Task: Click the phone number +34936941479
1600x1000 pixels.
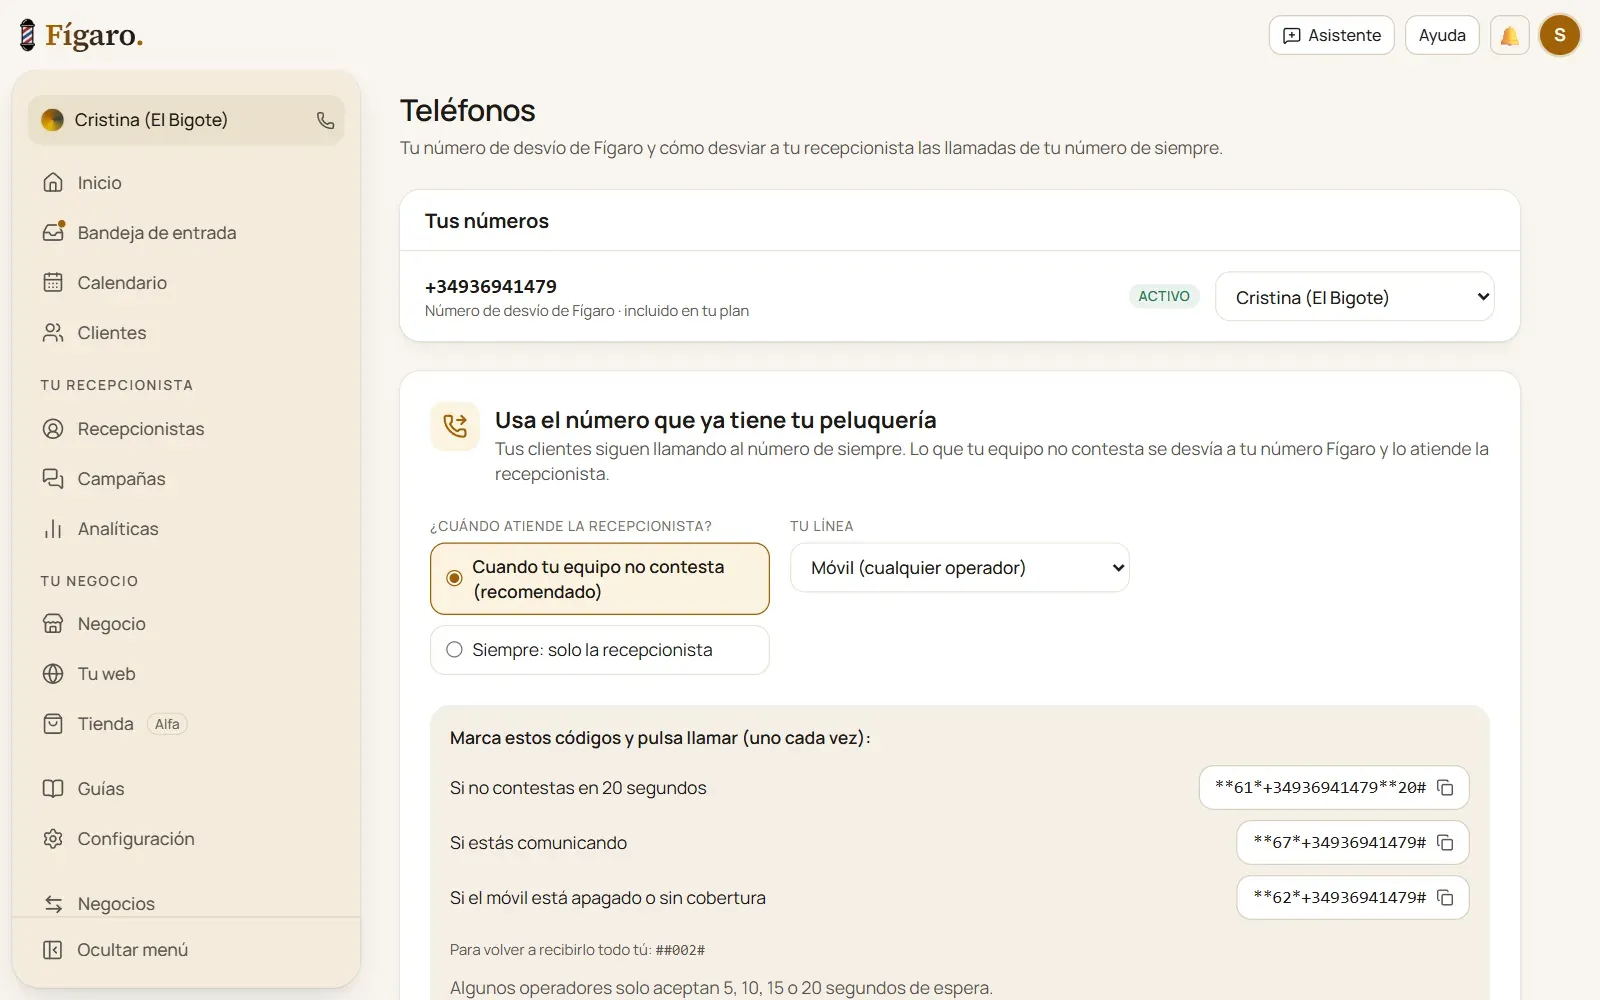Action: (491, 286)
